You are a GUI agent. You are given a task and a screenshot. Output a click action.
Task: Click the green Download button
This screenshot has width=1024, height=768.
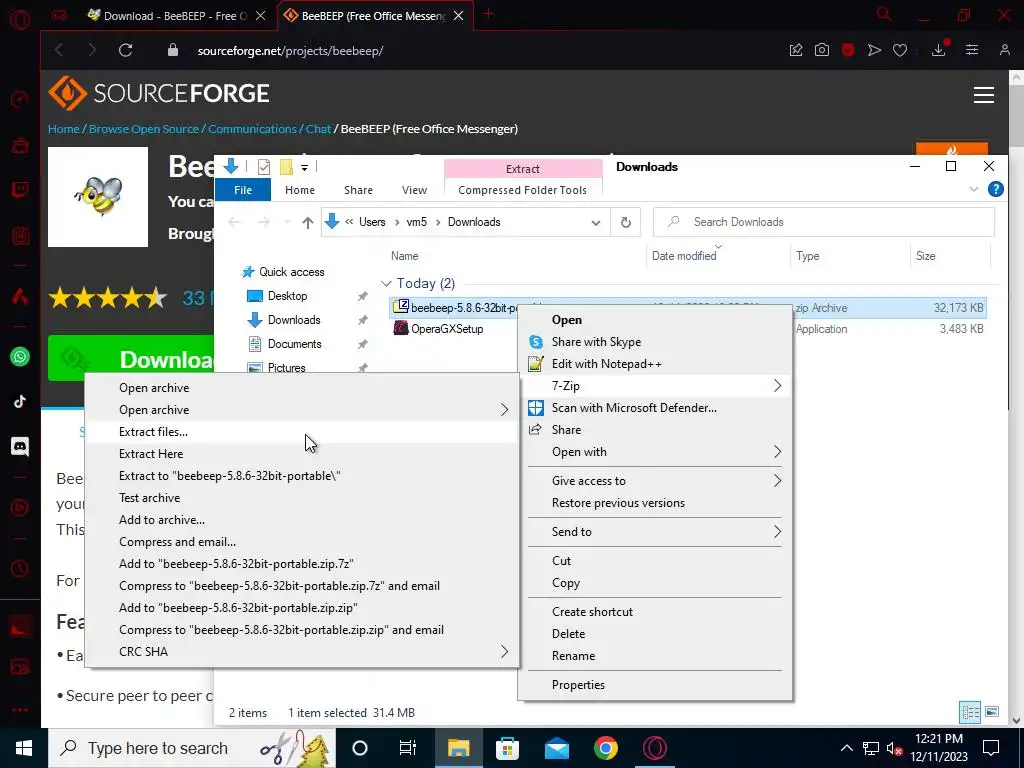[131, 358]
